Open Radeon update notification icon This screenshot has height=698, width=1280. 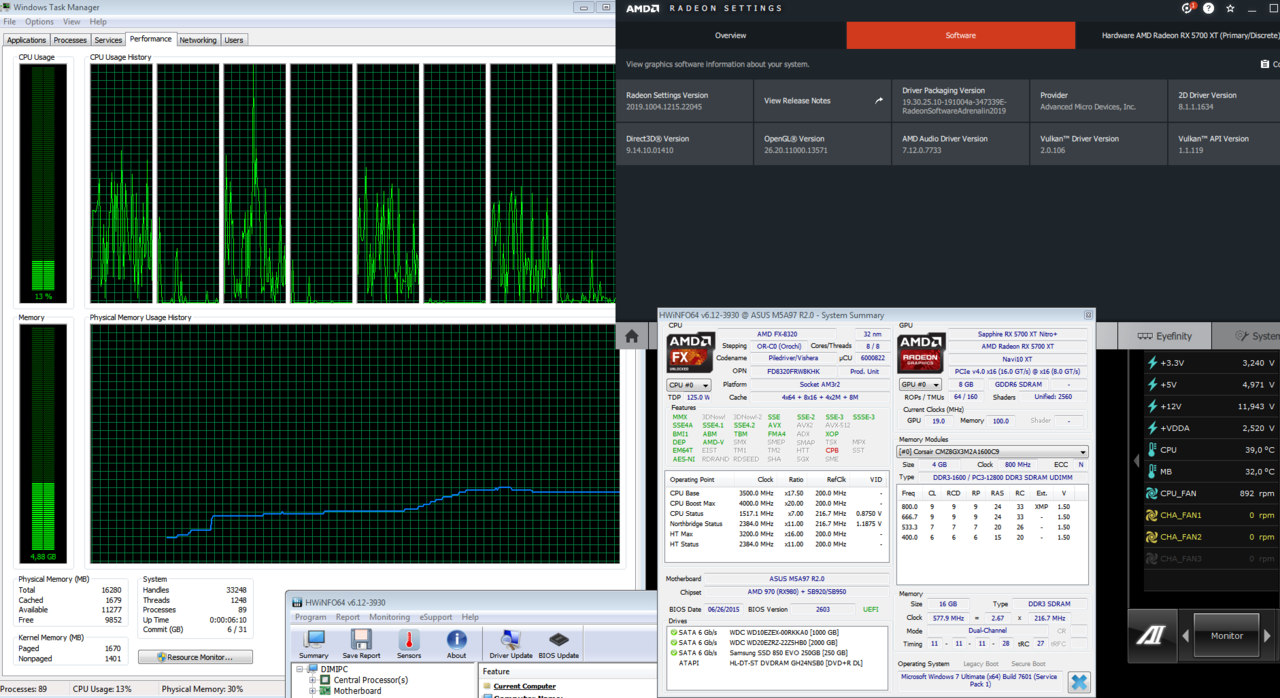tap(1187, 8)
